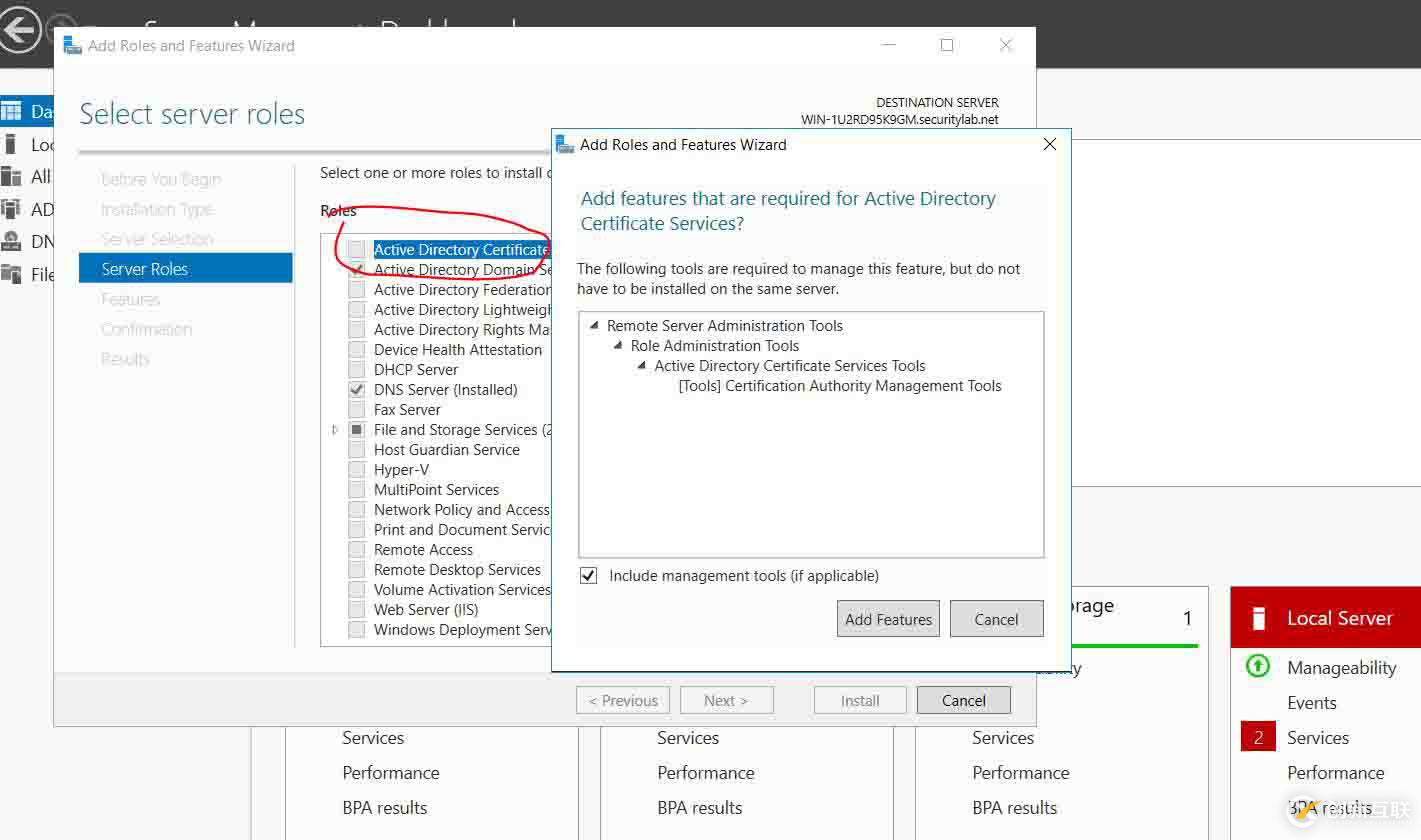
Task: Tick the Web Server (IIS) checkbox
Action: click(x=357, y=610)
